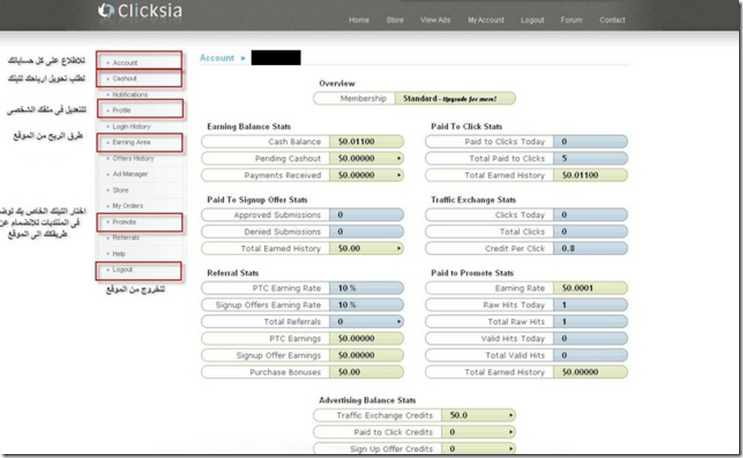Expand the Total Referrals arrow
This screenshot has width=743, height=458.
click(399, 322)
